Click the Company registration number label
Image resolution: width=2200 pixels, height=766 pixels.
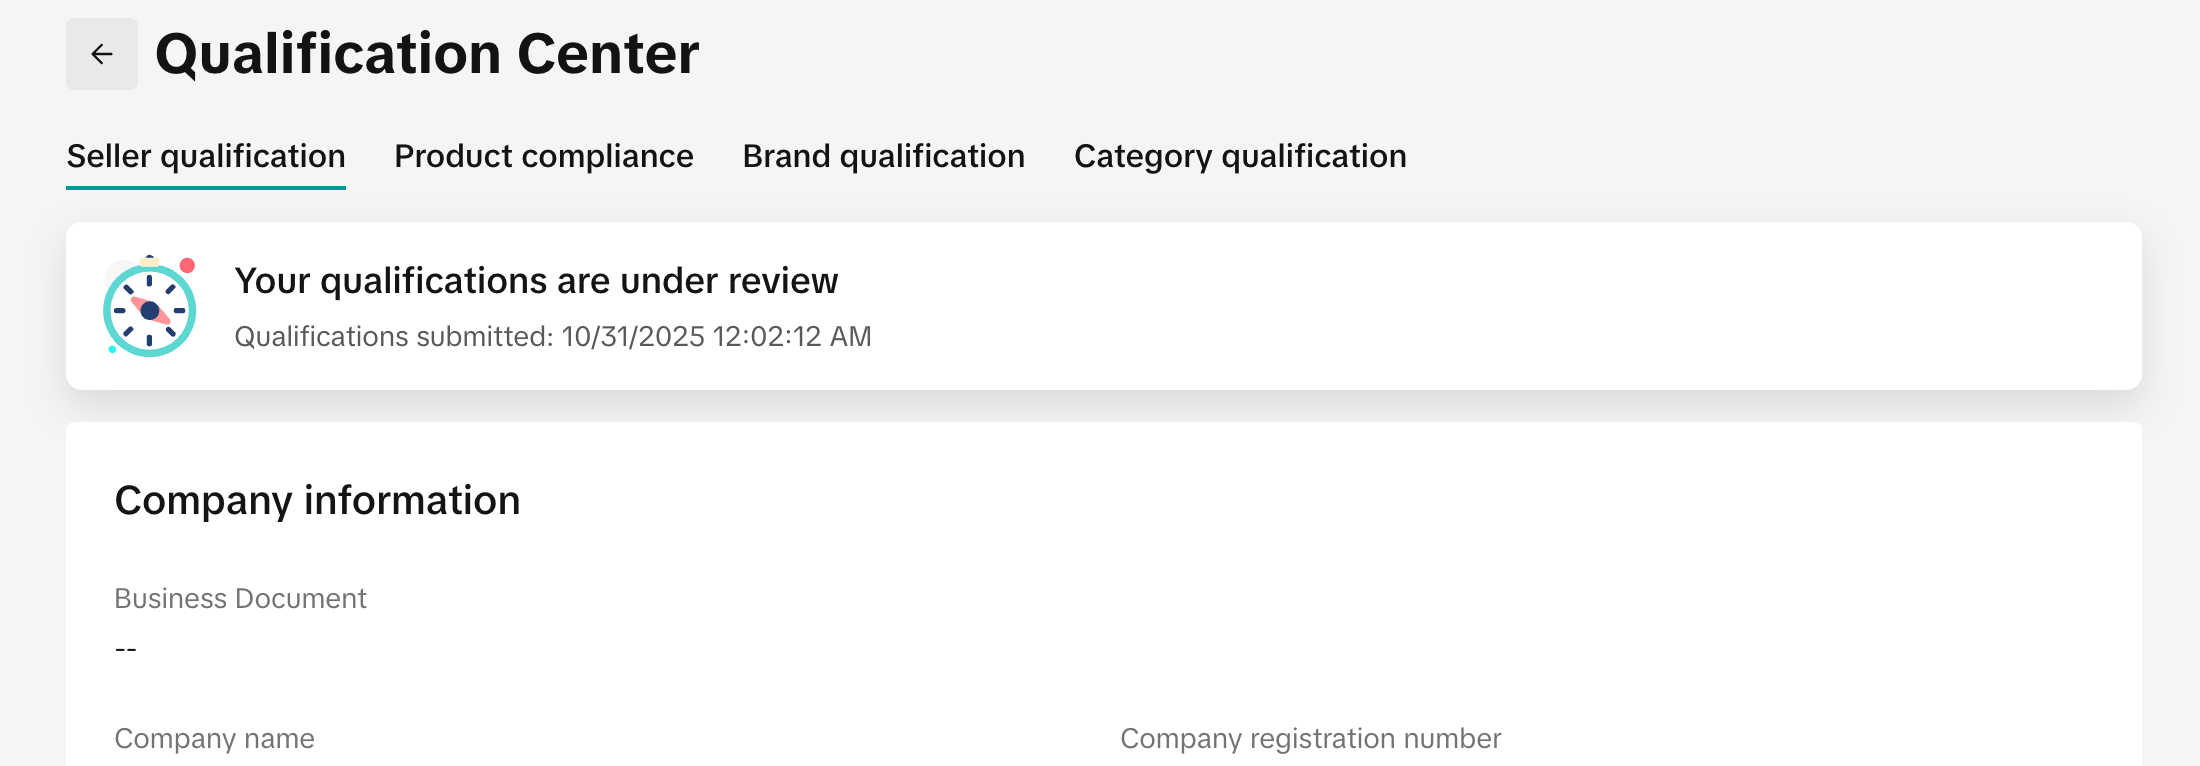[x=1310, y=738]
